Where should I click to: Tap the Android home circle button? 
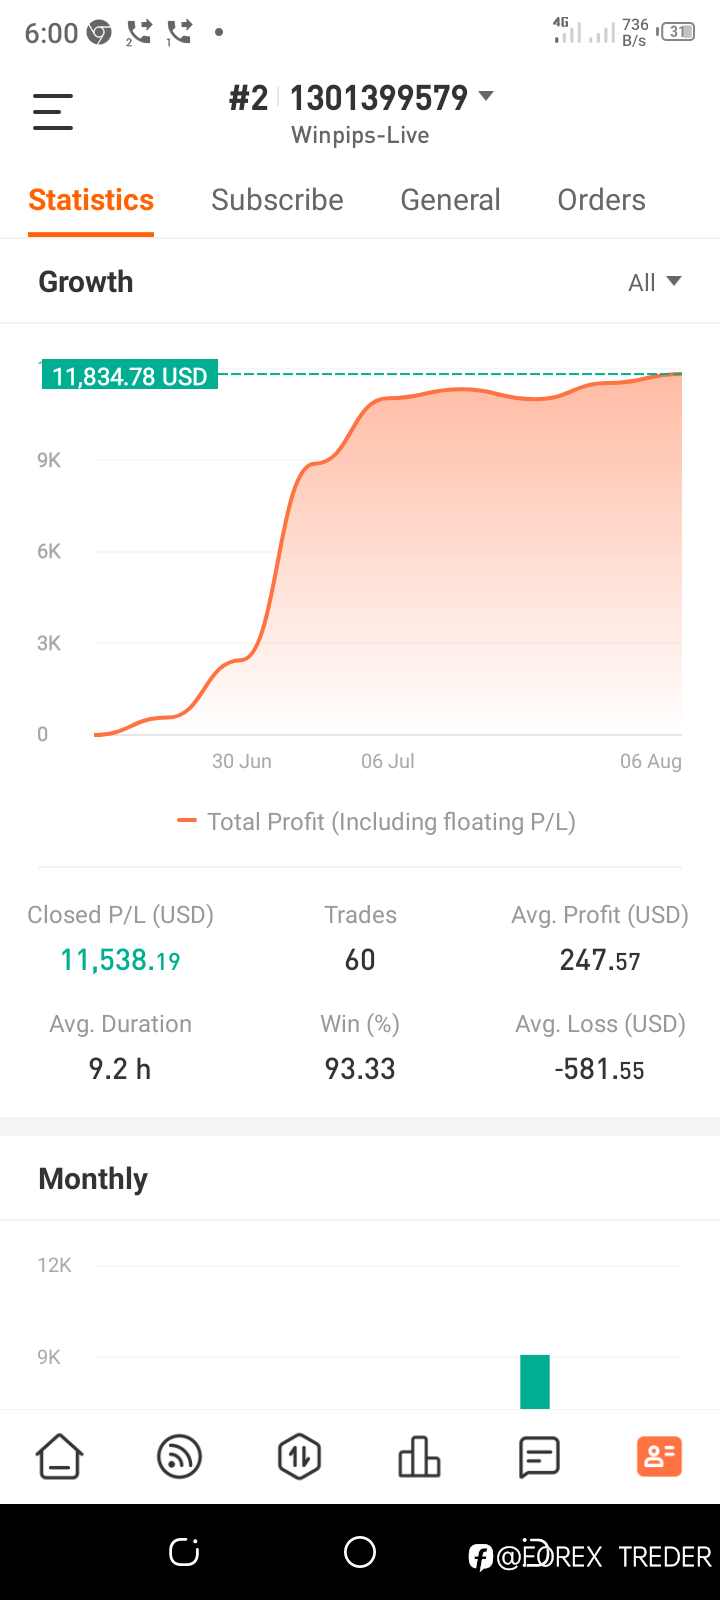point(360,1552)
